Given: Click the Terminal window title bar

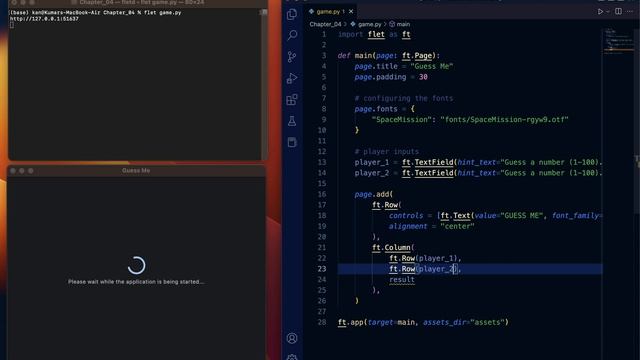Looking at the screenshot, I should click(137, 2).
